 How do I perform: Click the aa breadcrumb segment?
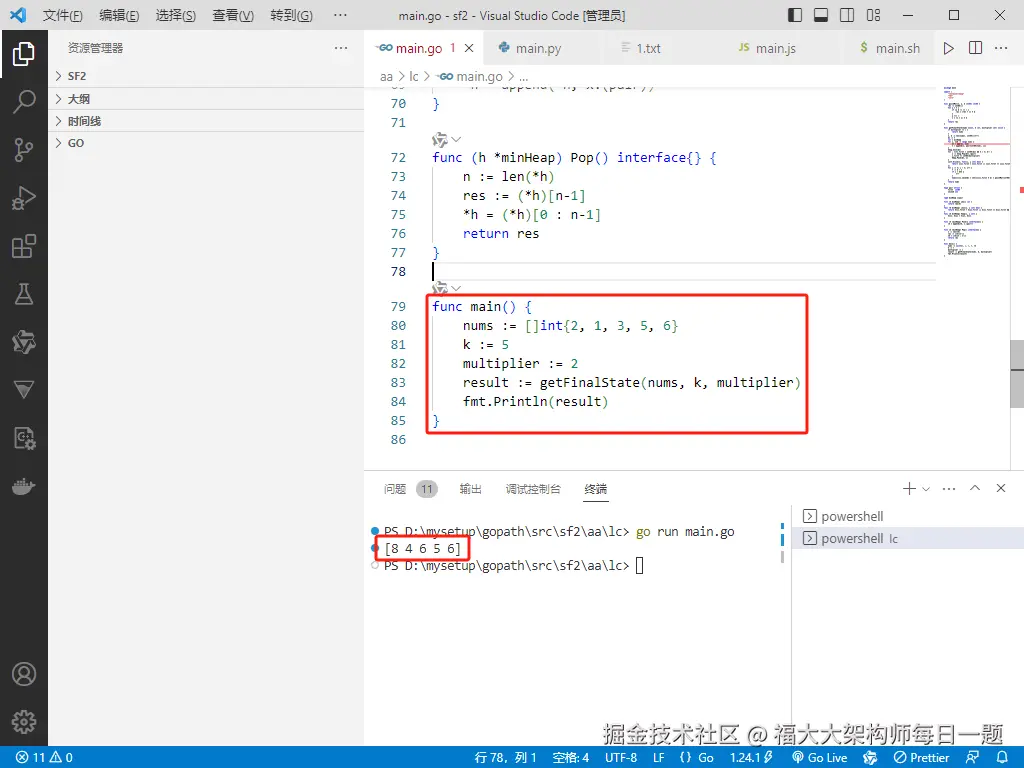tap(387, 77)
